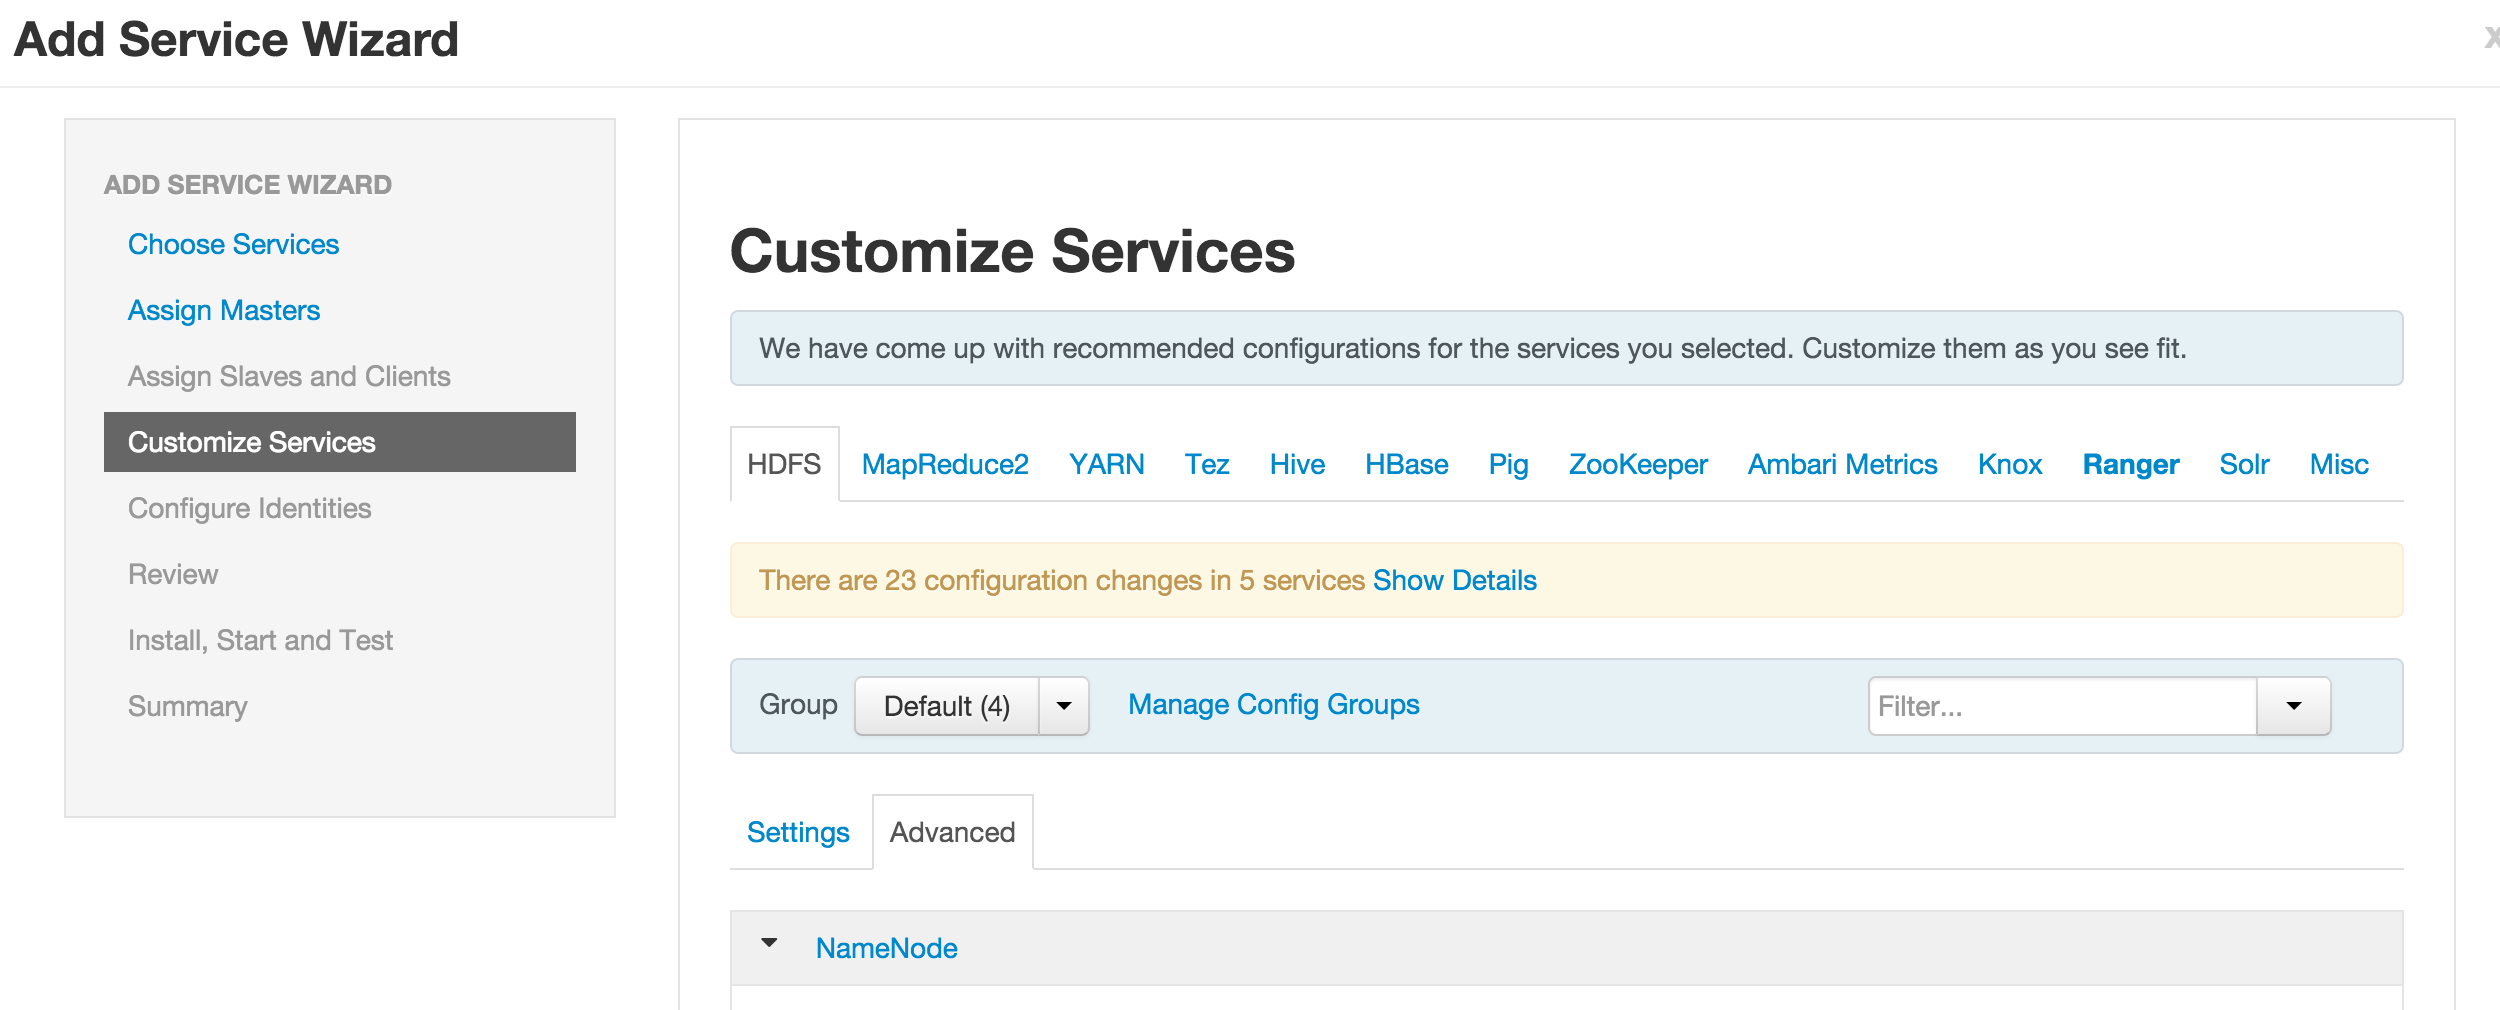Click inside the Filter text field
The image size is (2500, 1010).
(x=2062, y=706)
